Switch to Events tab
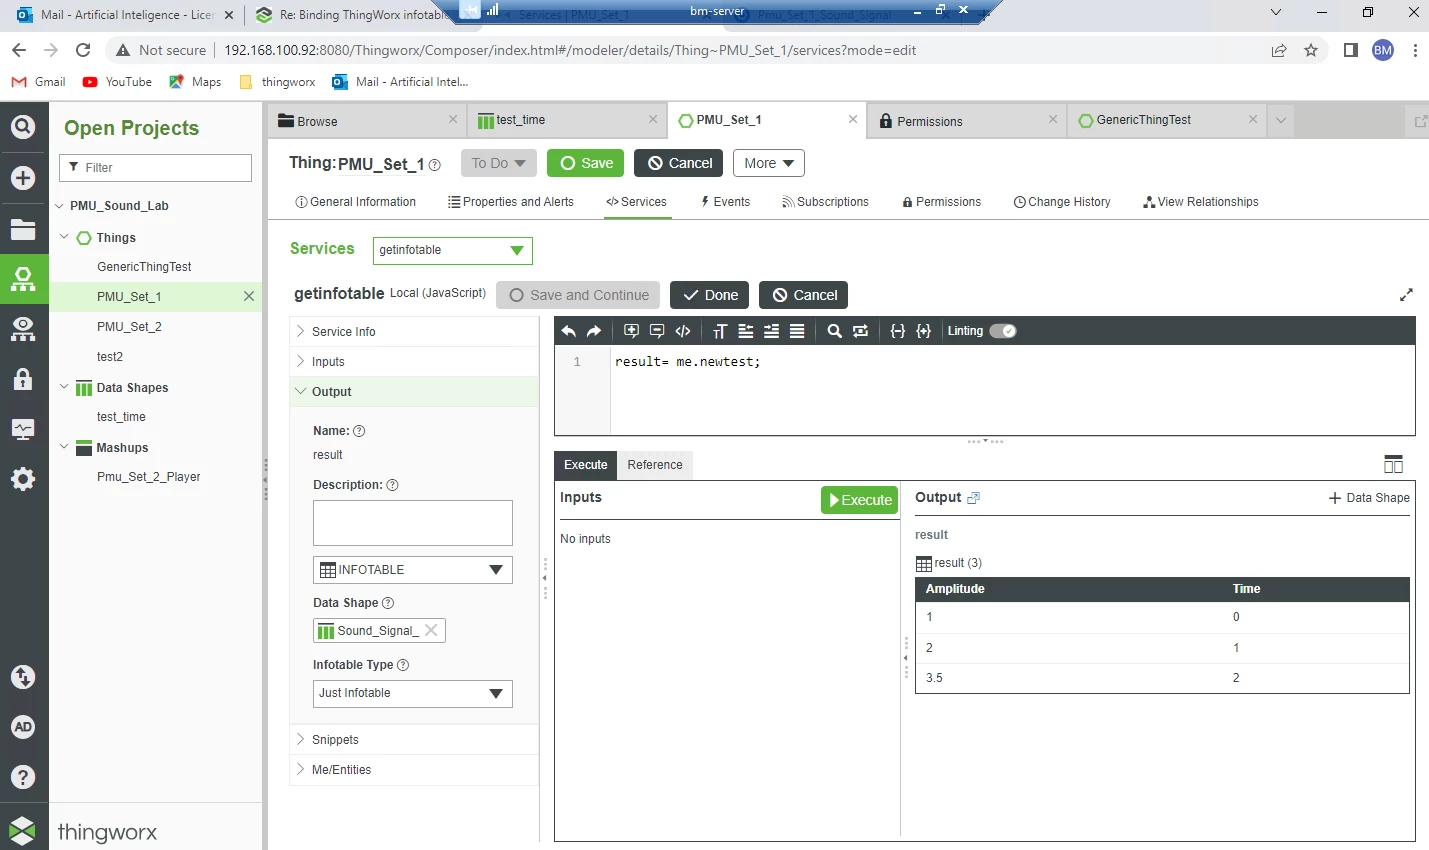Screen dimensions: 1429x850 click(x=726, y=202)
